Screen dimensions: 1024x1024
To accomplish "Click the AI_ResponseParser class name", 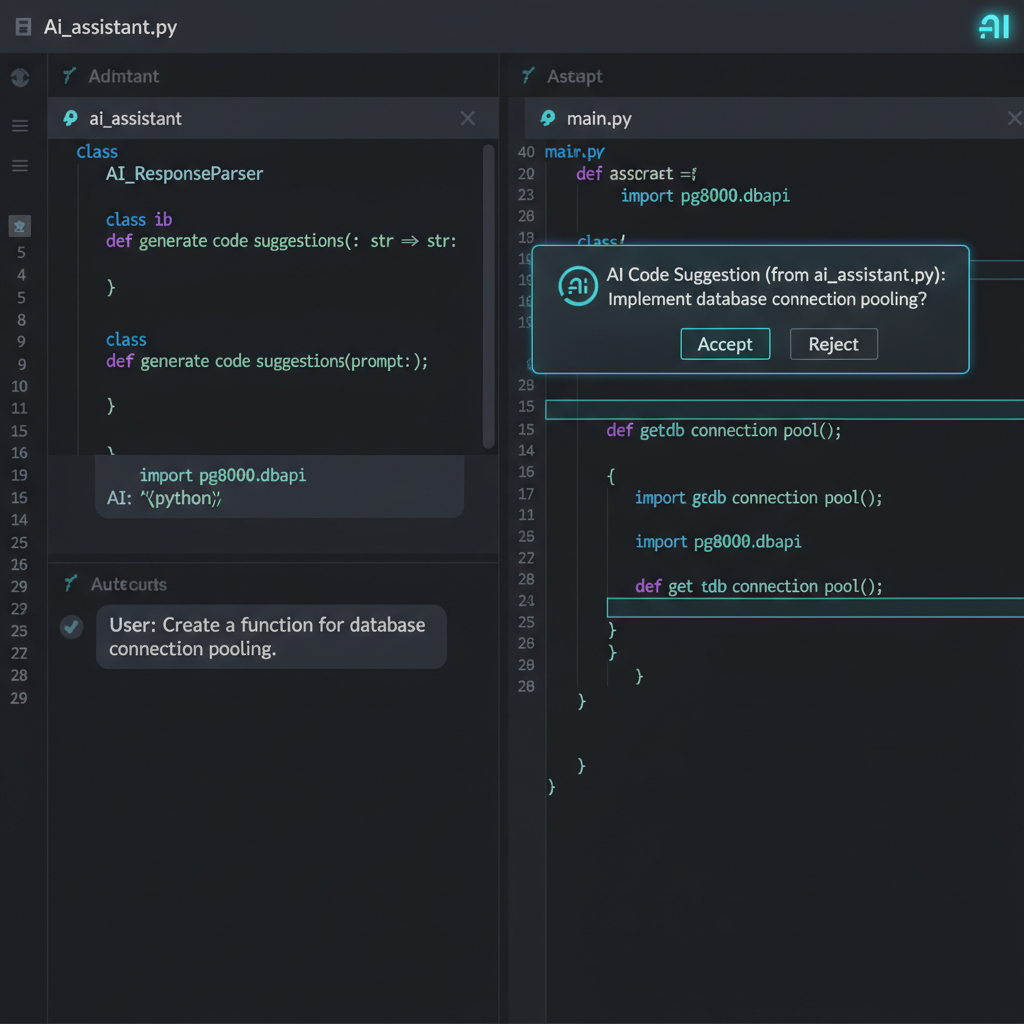I will point(184,174).
